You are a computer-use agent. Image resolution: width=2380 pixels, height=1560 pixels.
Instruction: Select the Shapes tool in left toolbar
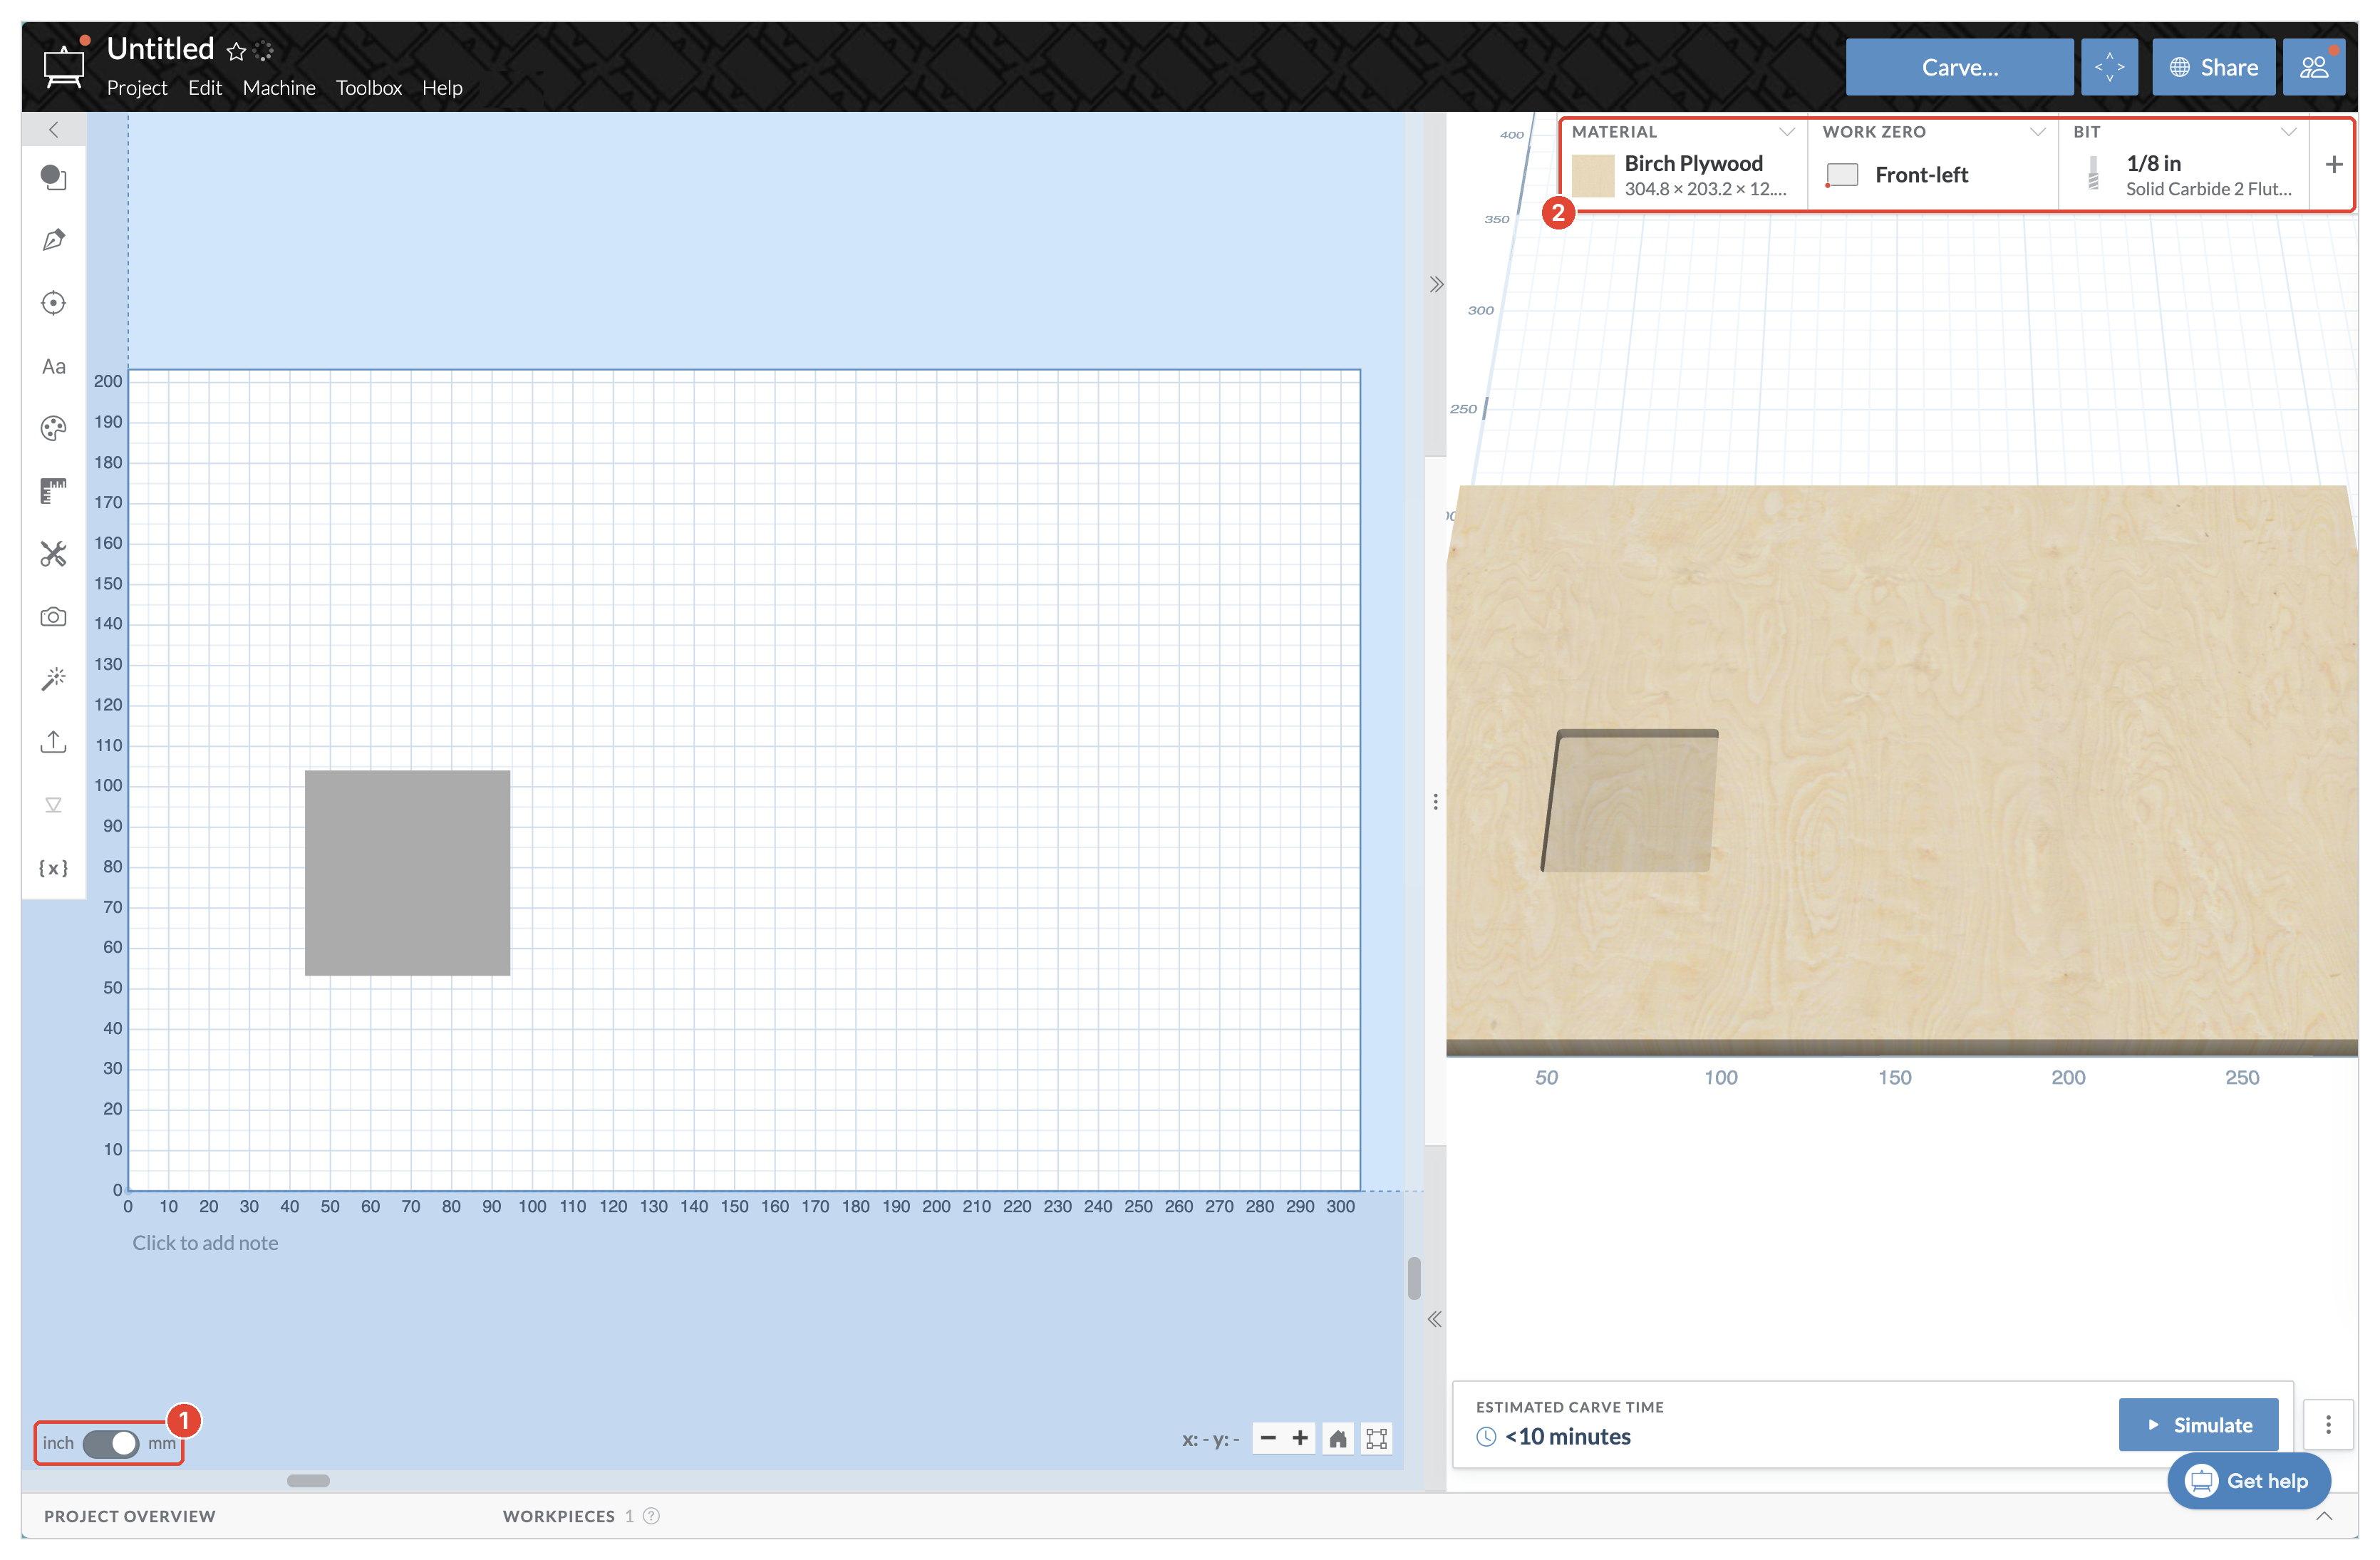[x=53, y=177]
